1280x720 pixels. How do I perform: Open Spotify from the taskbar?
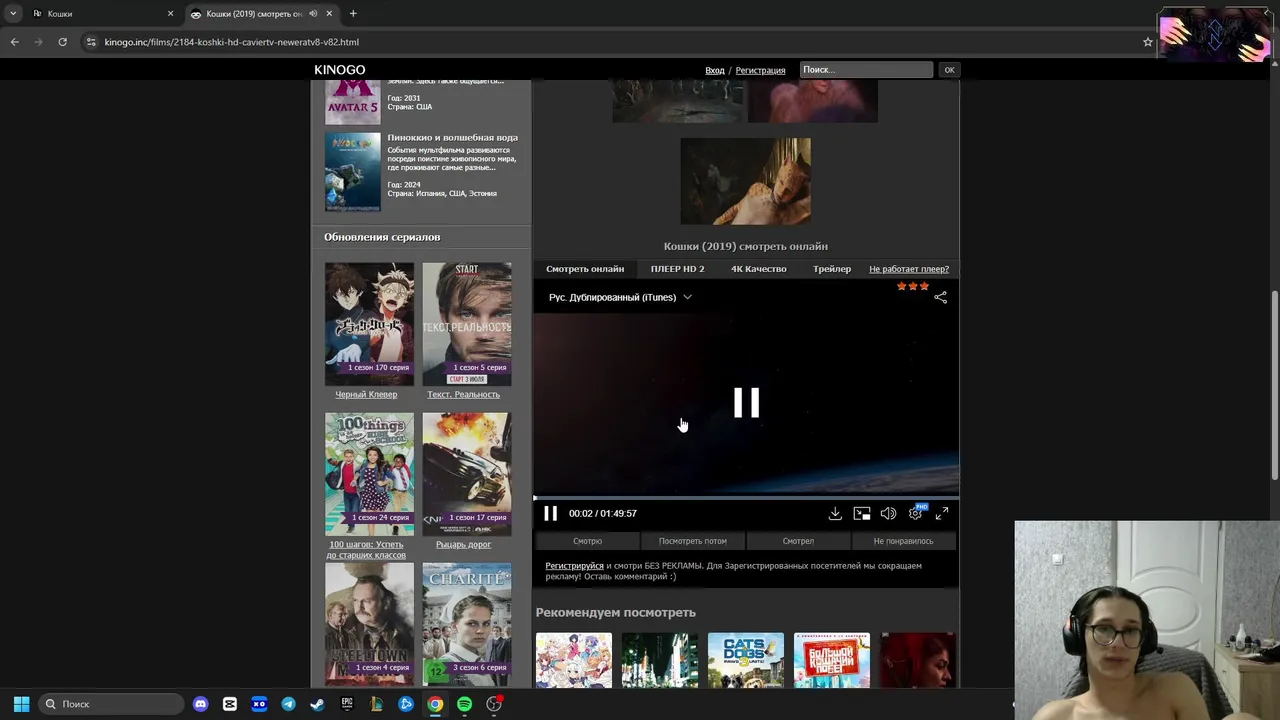pyautogui.click(x=464, y=704)
